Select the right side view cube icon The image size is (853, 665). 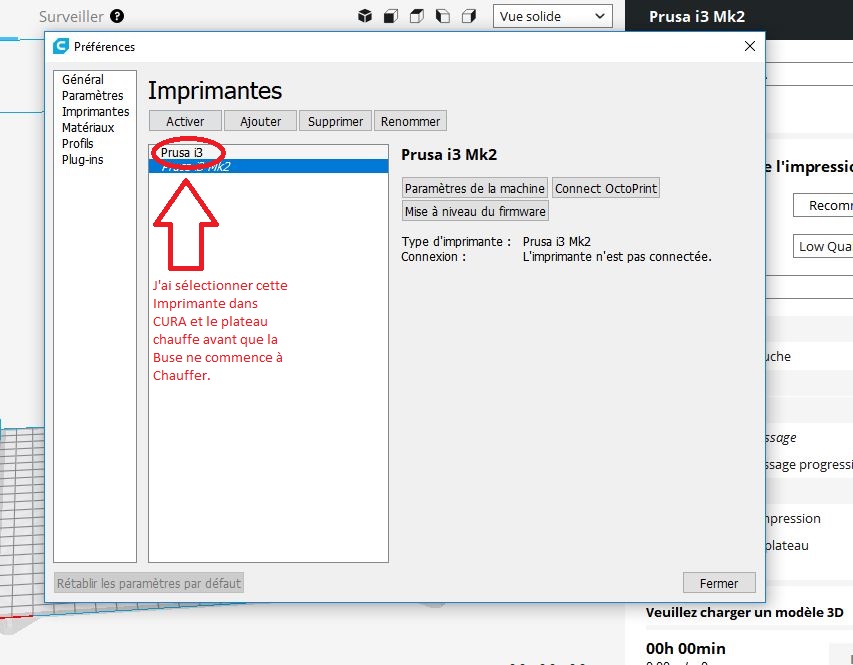(x=468, y=16)
